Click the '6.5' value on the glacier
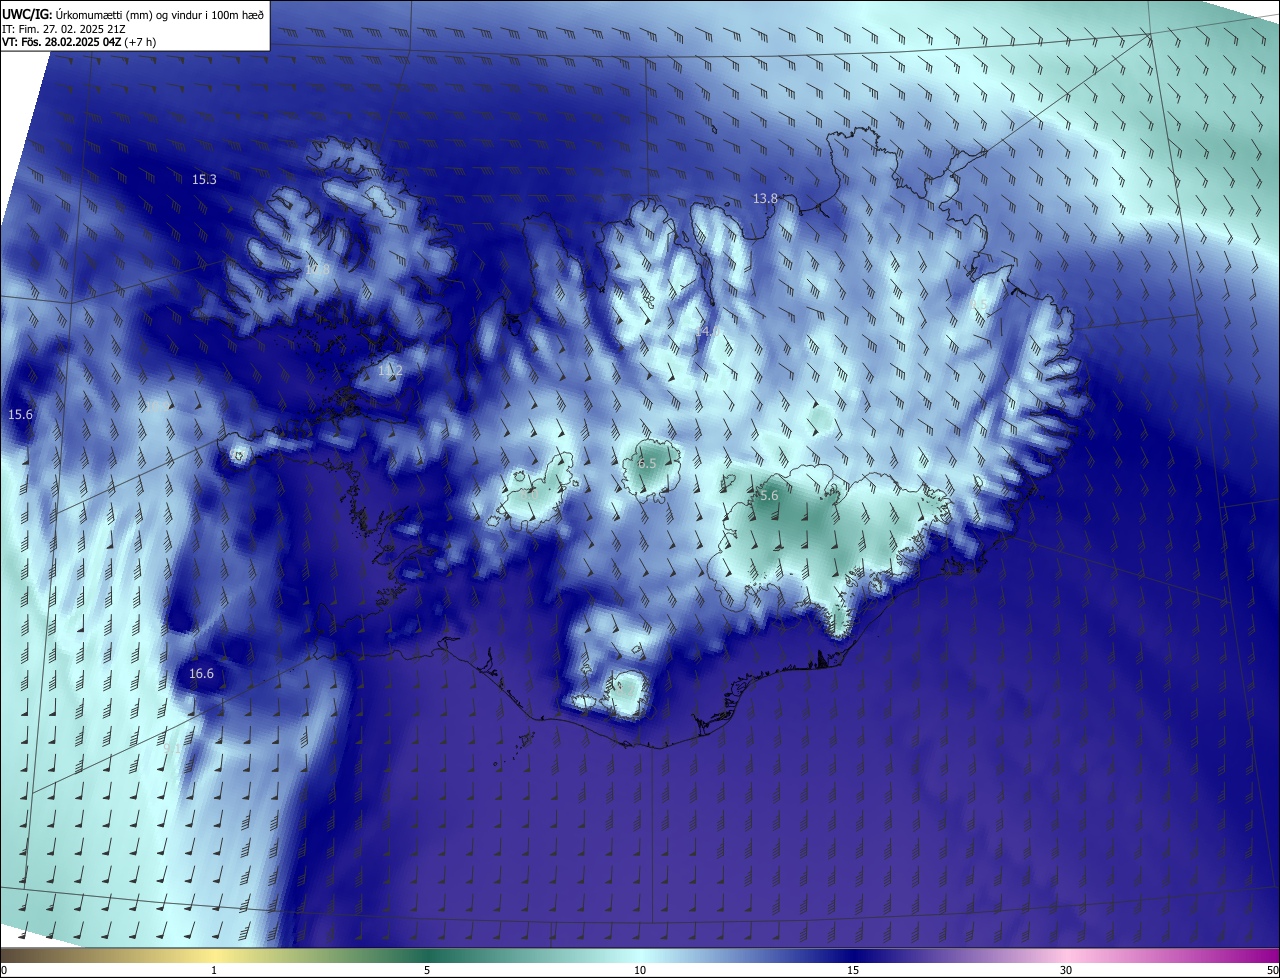 point(647,464)
